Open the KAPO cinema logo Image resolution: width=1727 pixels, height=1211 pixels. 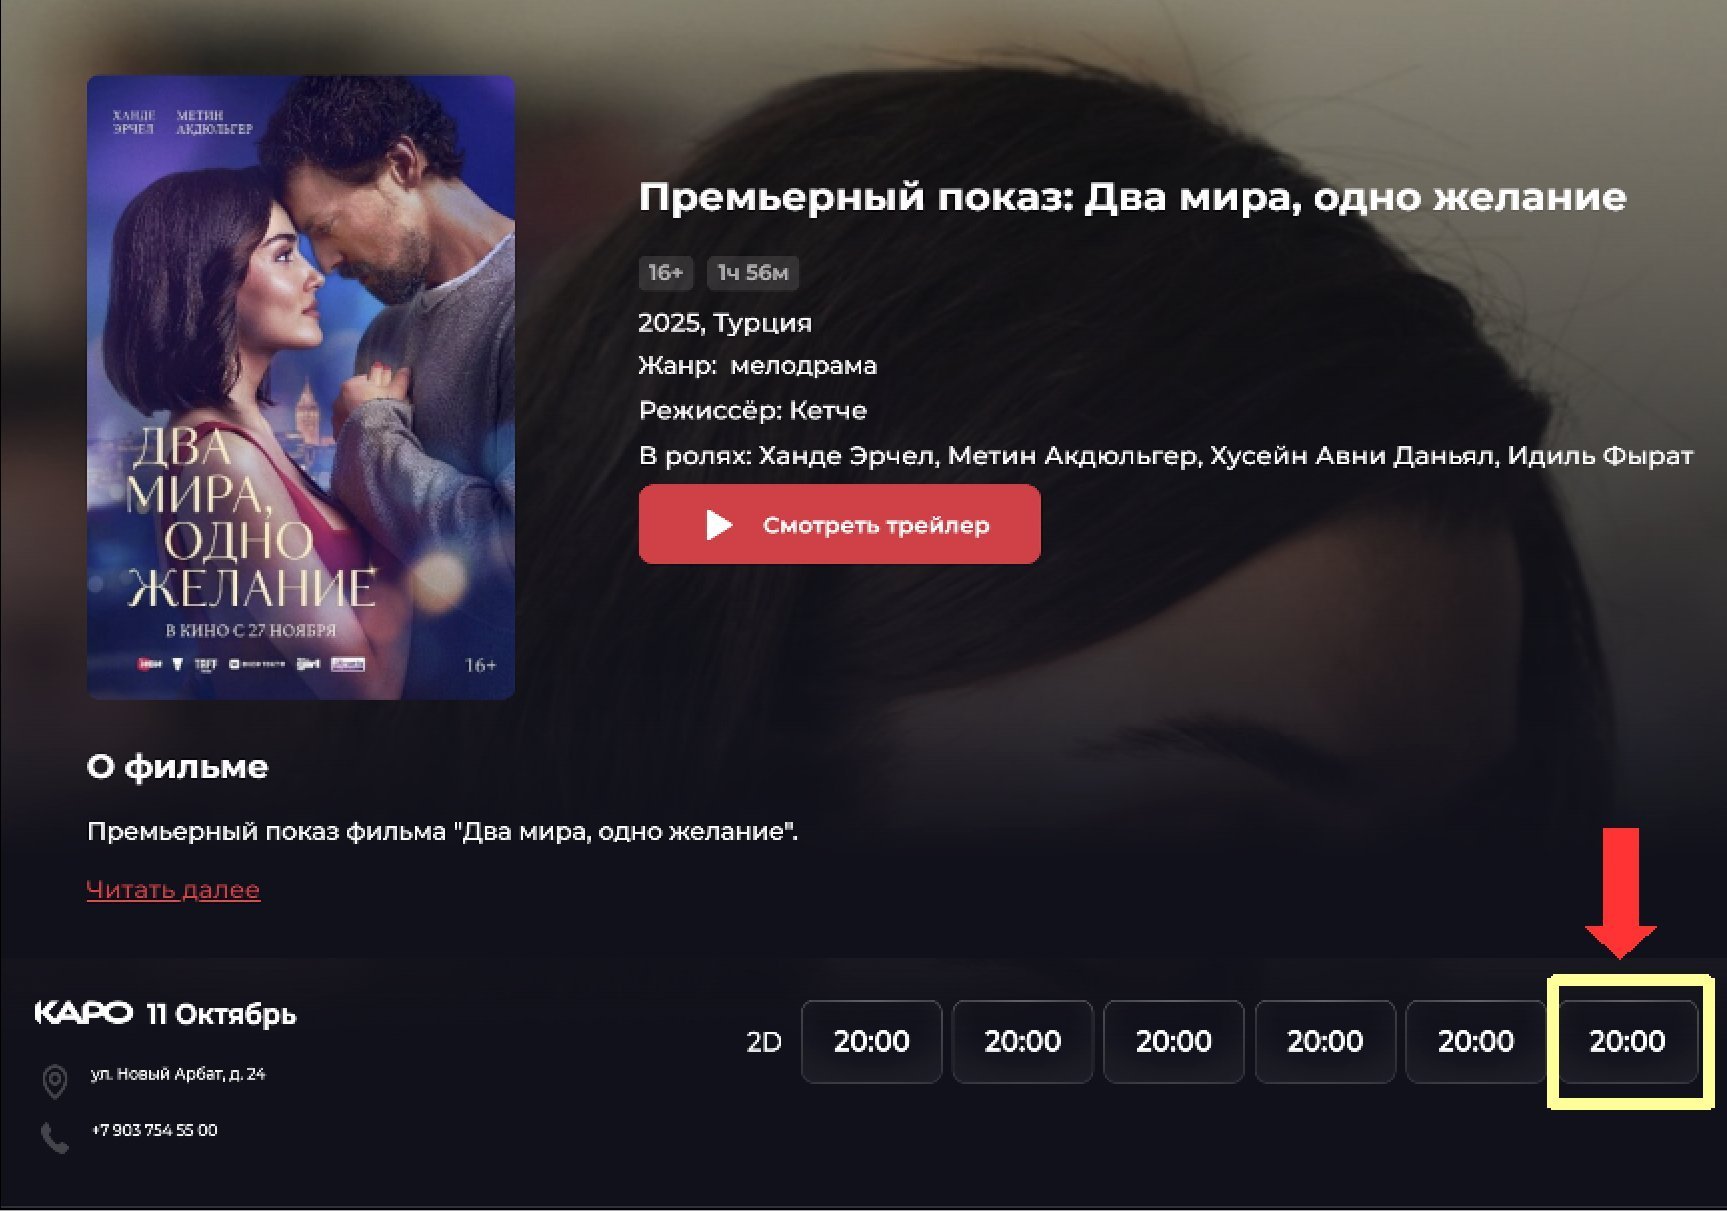83,1013
